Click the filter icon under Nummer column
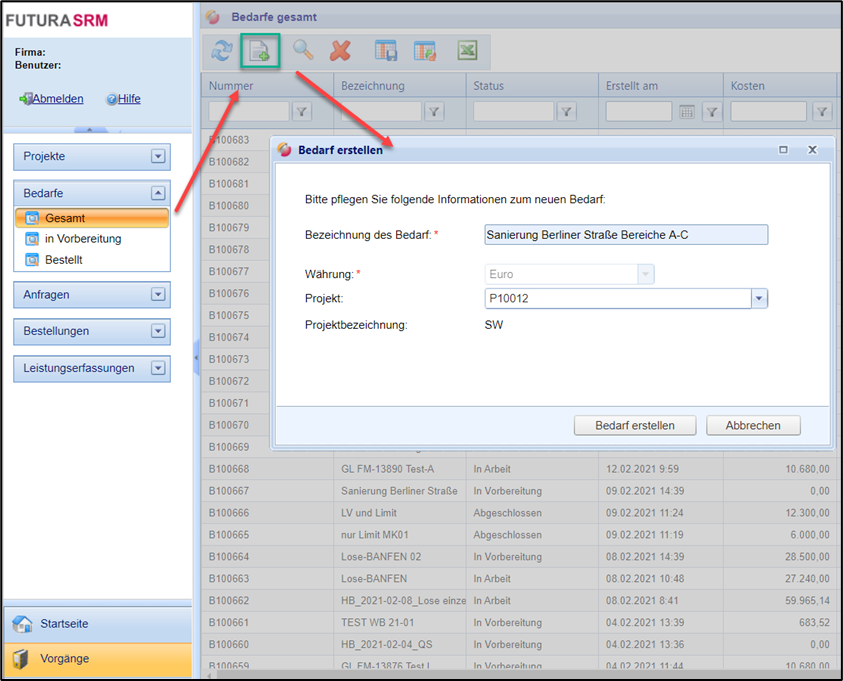Viewport: 843px width, 681px height. [301, 112]
